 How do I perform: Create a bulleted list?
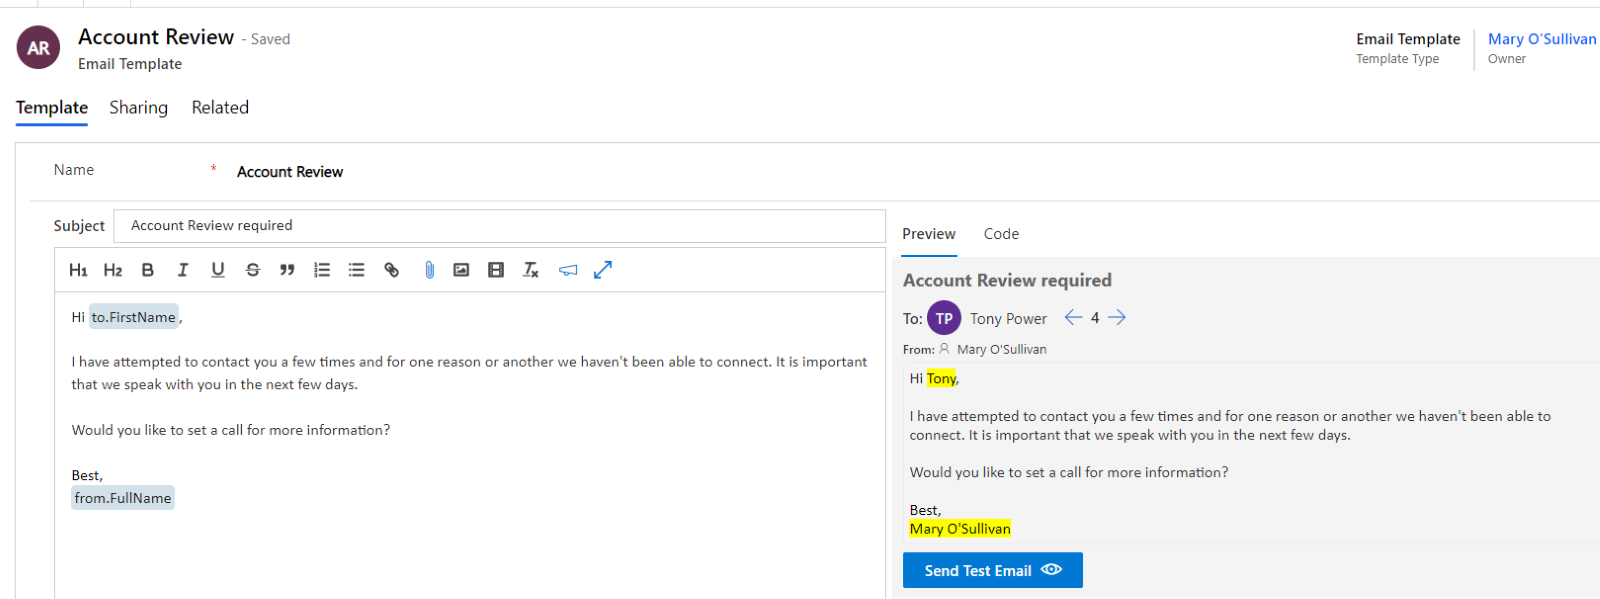point(356,270)
